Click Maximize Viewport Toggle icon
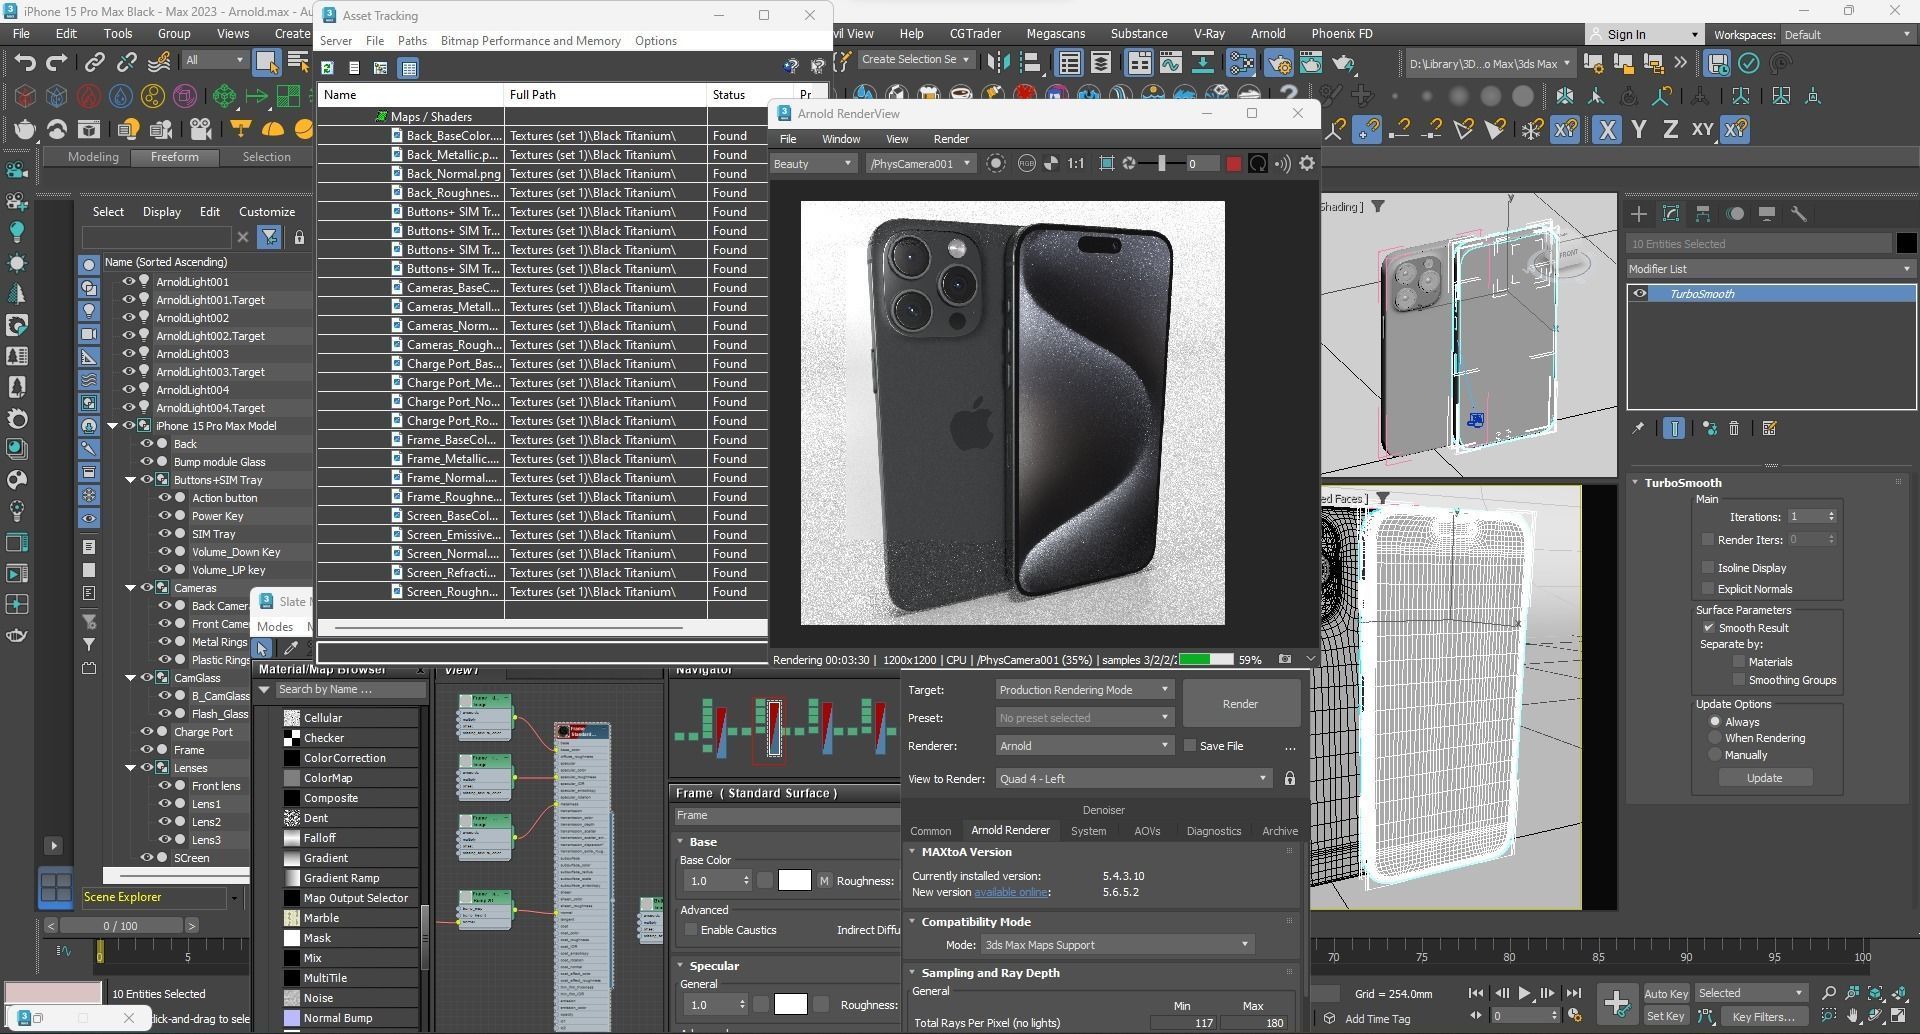The image size is (1920, 1034). pyautogui.click(x=1898, y=1016)
